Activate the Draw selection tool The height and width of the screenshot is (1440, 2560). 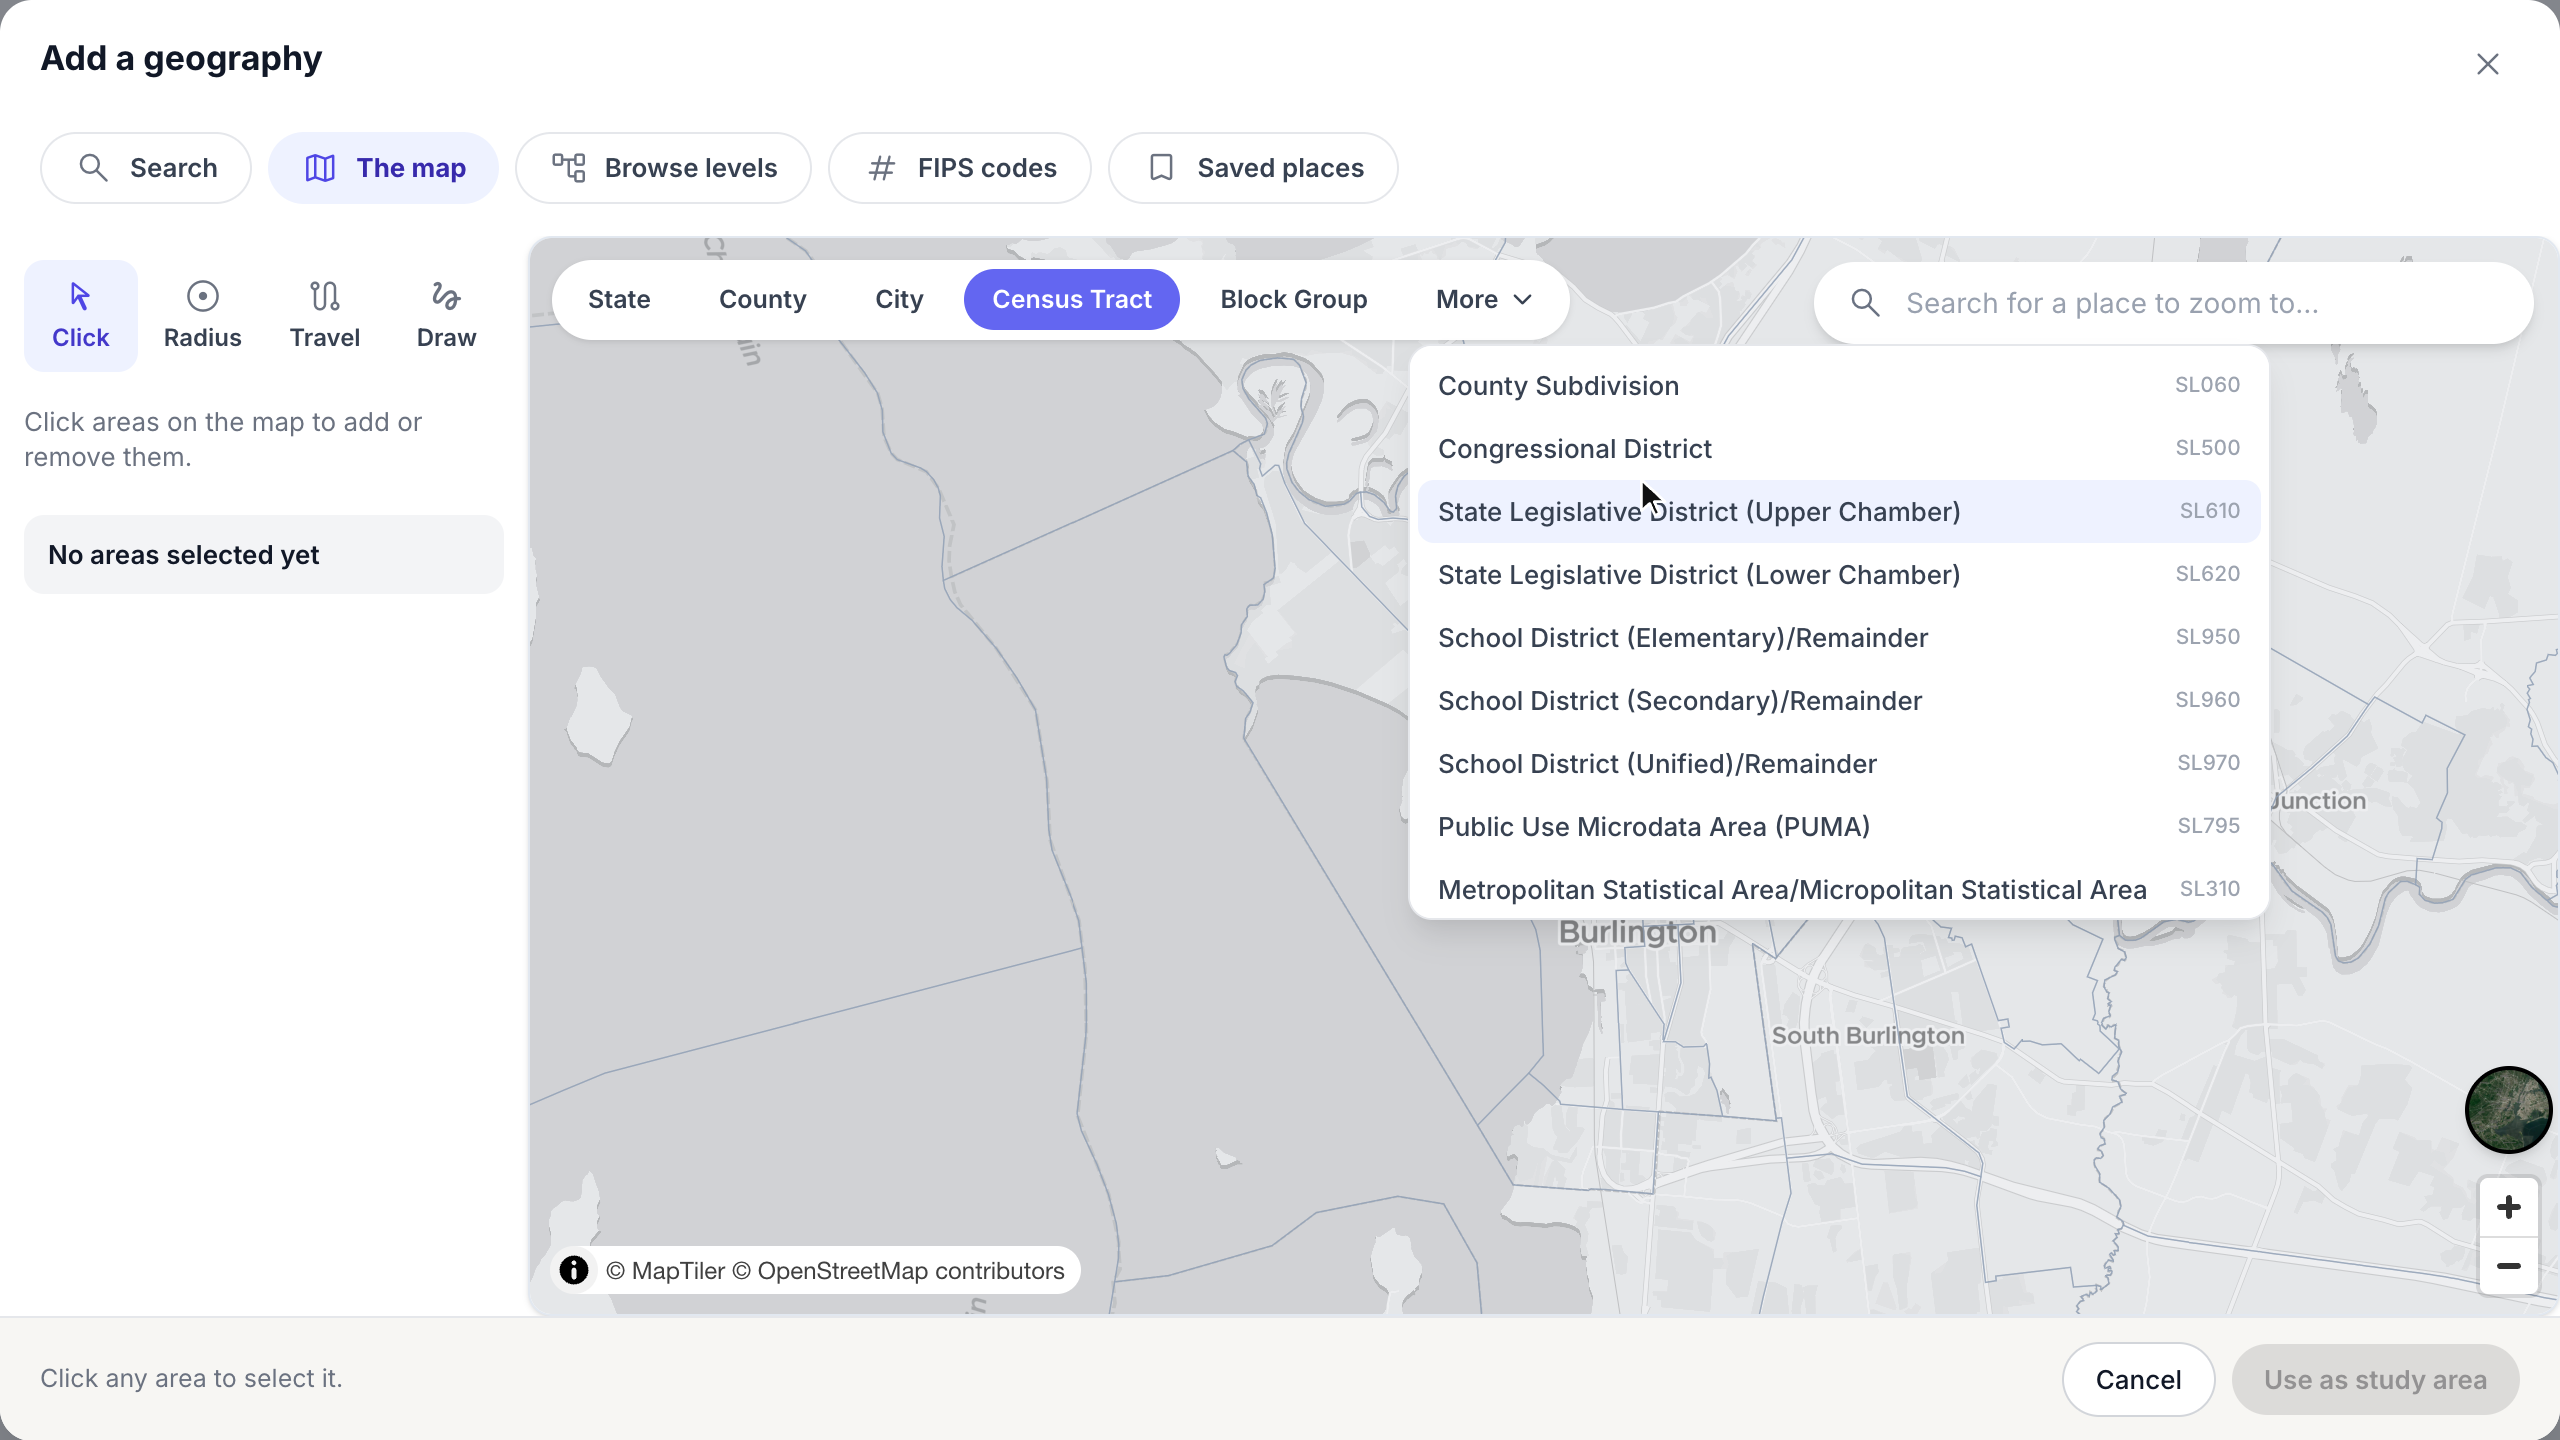coord(446,316)
